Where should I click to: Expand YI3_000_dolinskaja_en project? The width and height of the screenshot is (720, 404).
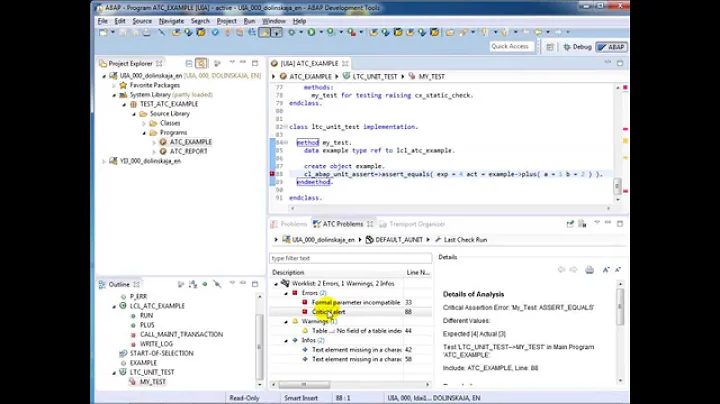[x=104, y=161]
